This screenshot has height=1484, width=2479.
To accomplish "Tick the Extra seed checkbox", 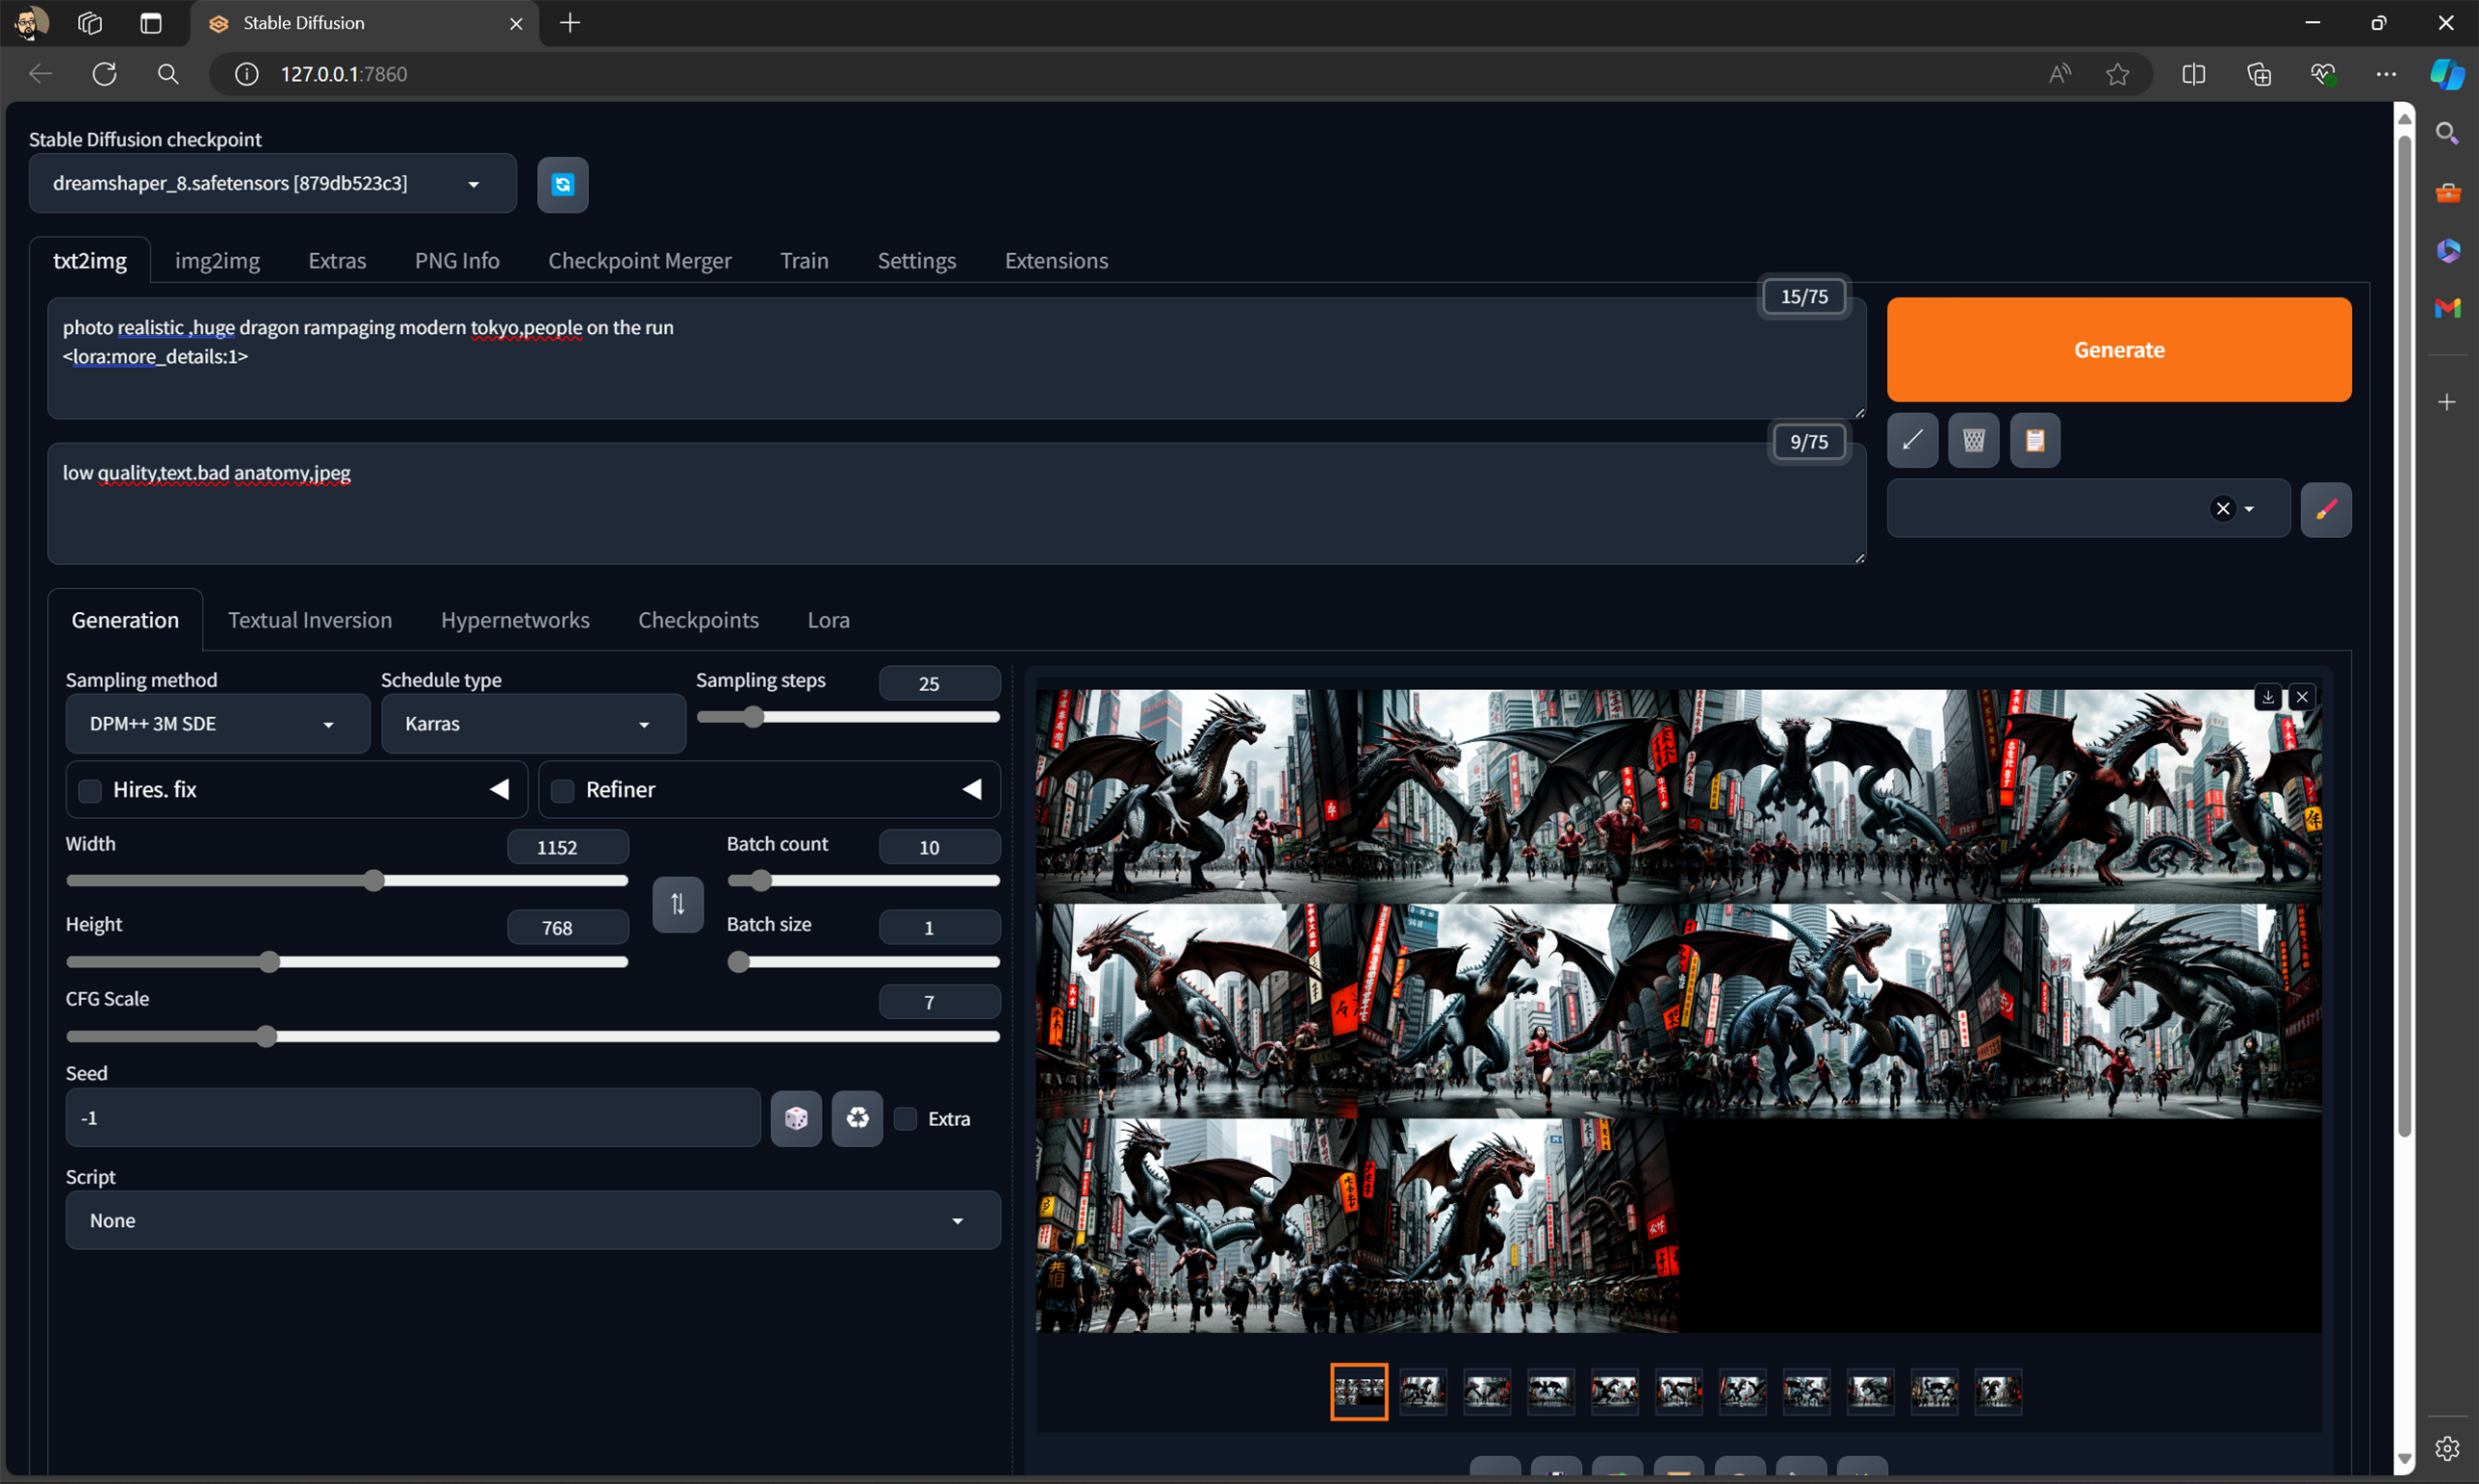I will tap(905, 1118).
